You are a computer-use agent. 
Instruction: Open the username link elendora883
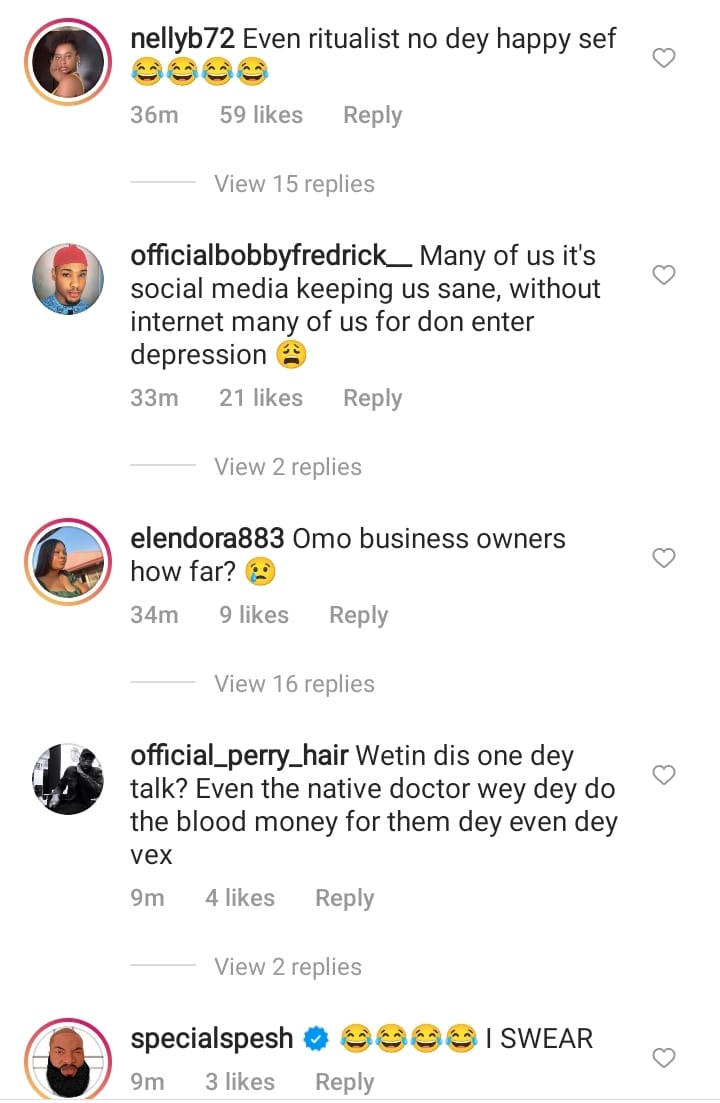(207, 539)
